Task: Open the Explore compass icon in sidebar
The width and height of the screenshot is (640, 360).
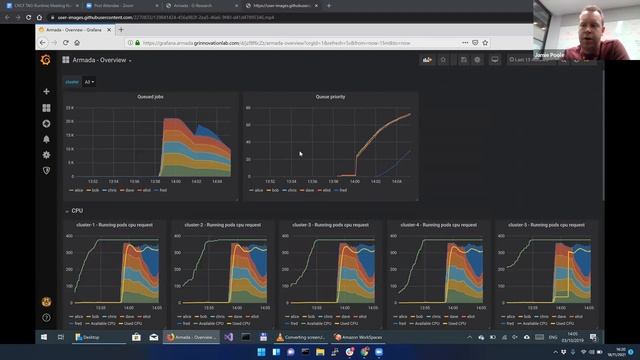Action: pyautogui.click(x=46, y=123)
